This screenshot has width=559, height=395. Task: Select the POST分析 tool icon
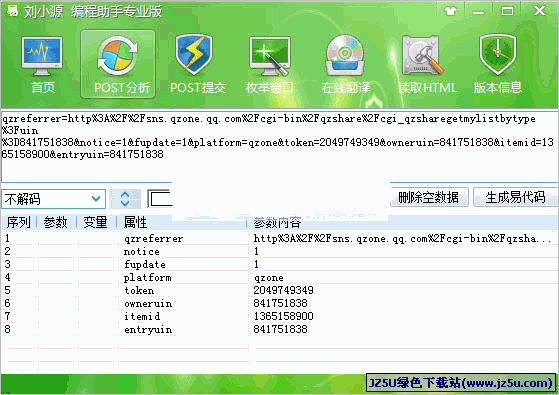[118, 56]
